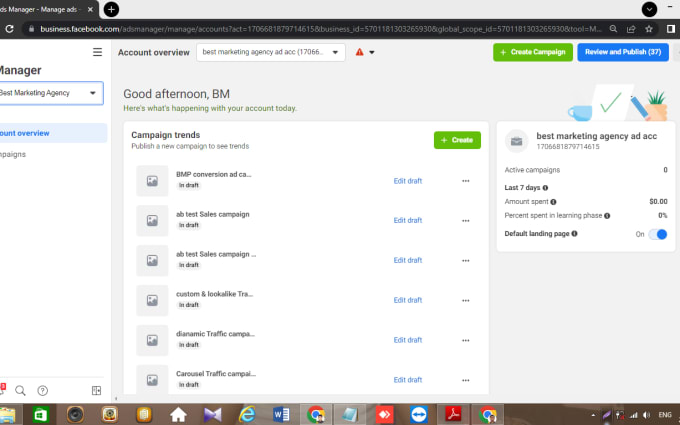
Task: Open TeamViewer from the taskbar
Action: tap(418, 415)
